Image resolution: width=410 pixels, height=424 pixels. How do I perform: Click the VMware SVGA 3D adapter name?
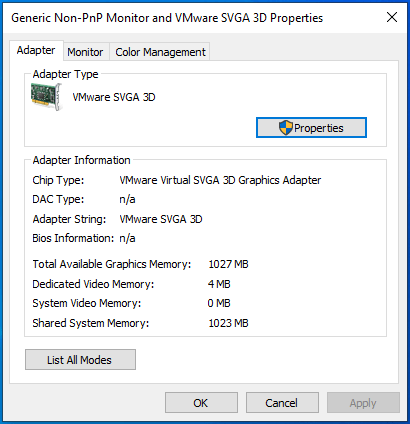114,97
